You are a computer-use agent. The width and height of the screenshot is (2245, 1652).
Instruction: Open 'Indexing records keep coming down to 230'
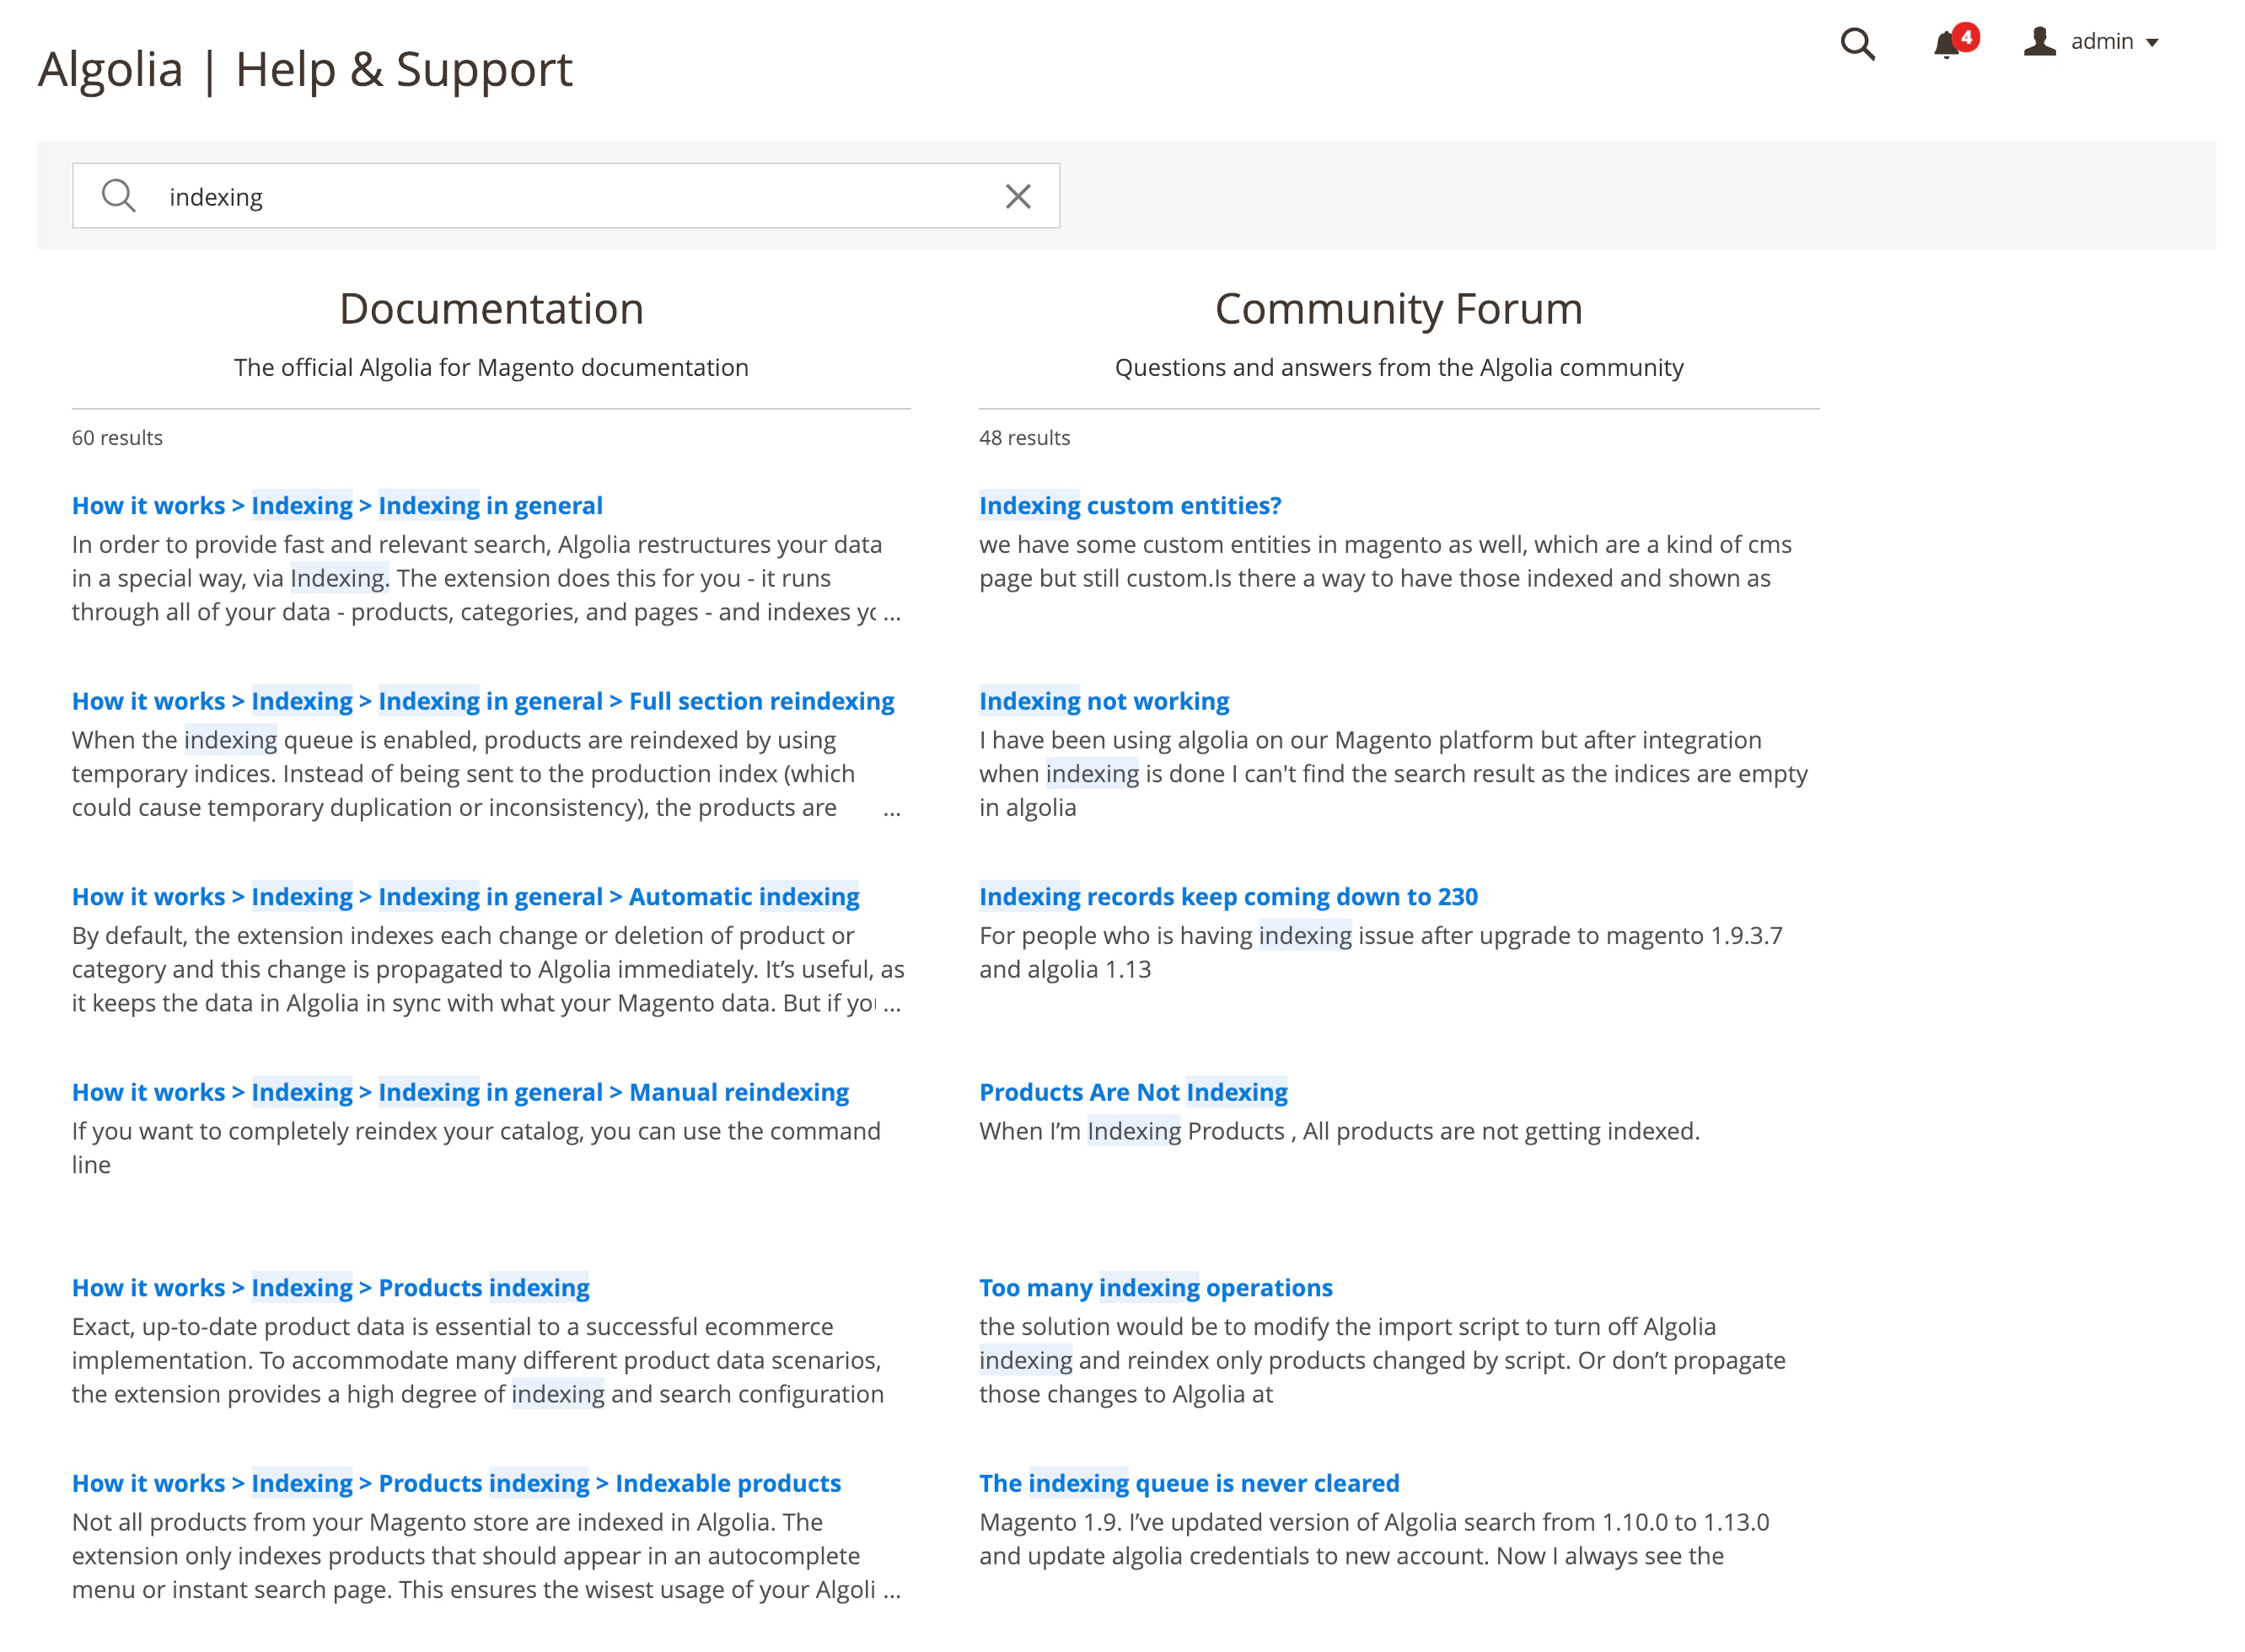[1228, 897]
